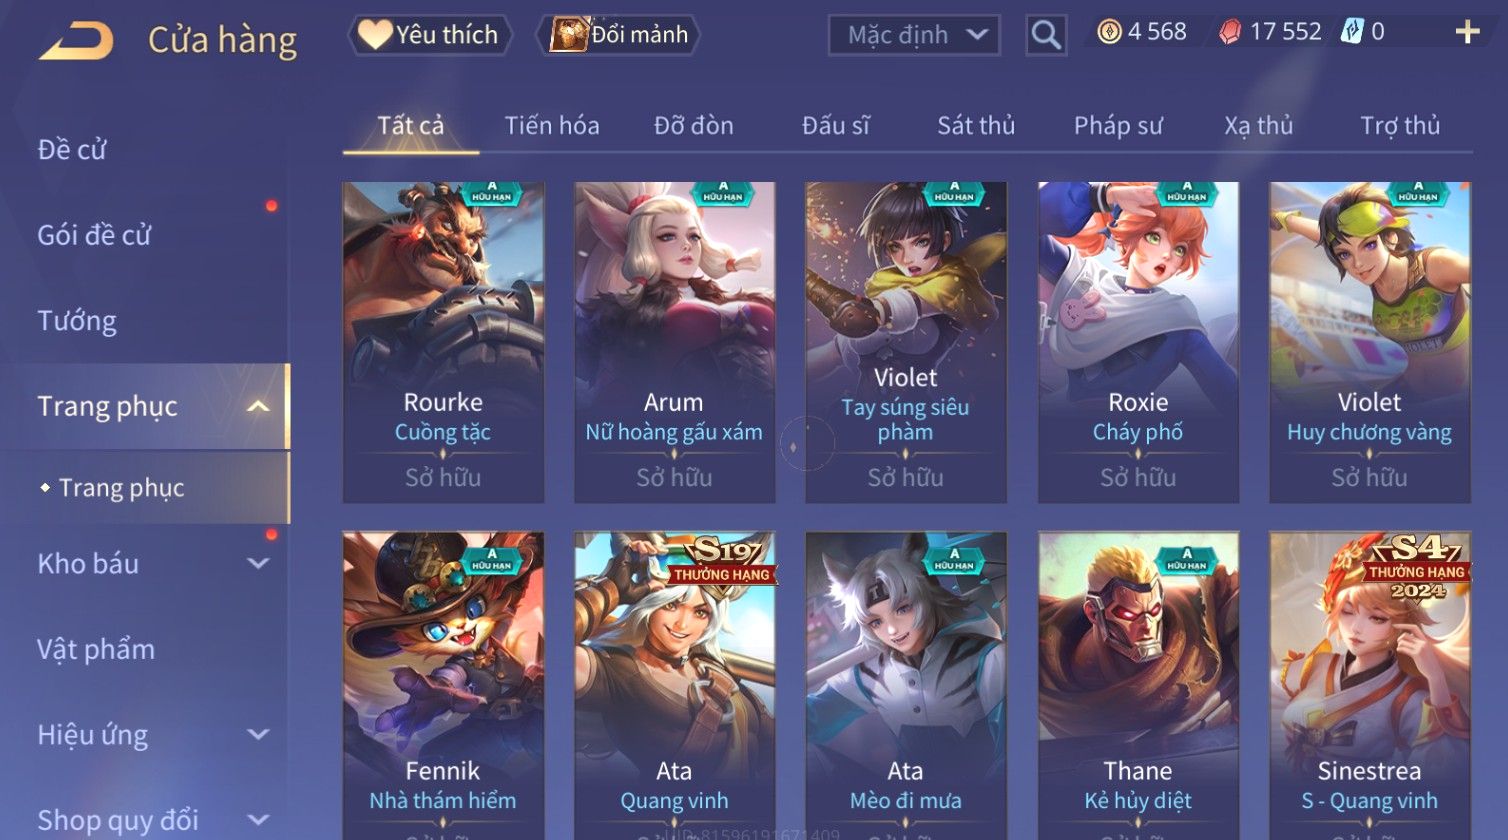Select the Tiến hóa tab
Viewport: 1508px width, 840px height.
[552, 126]
